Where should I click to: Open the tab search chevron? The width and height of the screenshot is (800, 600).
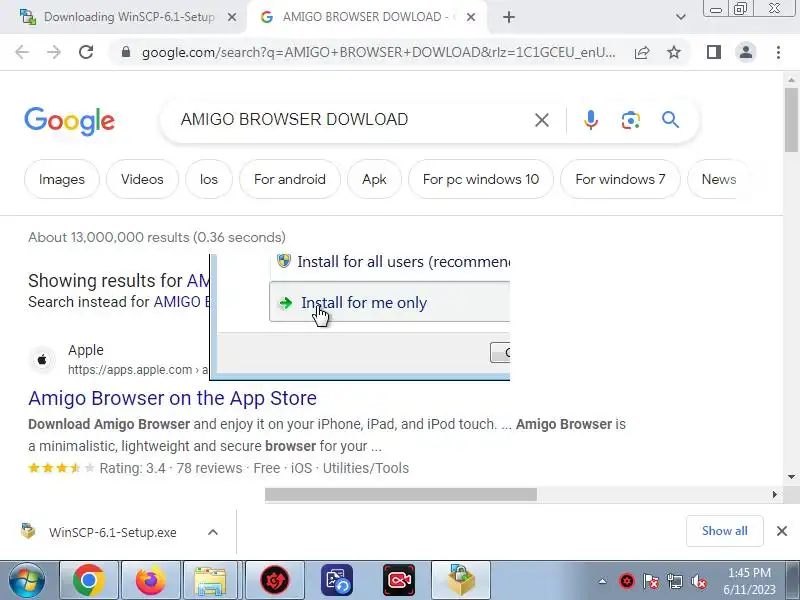tap(681, 17)
